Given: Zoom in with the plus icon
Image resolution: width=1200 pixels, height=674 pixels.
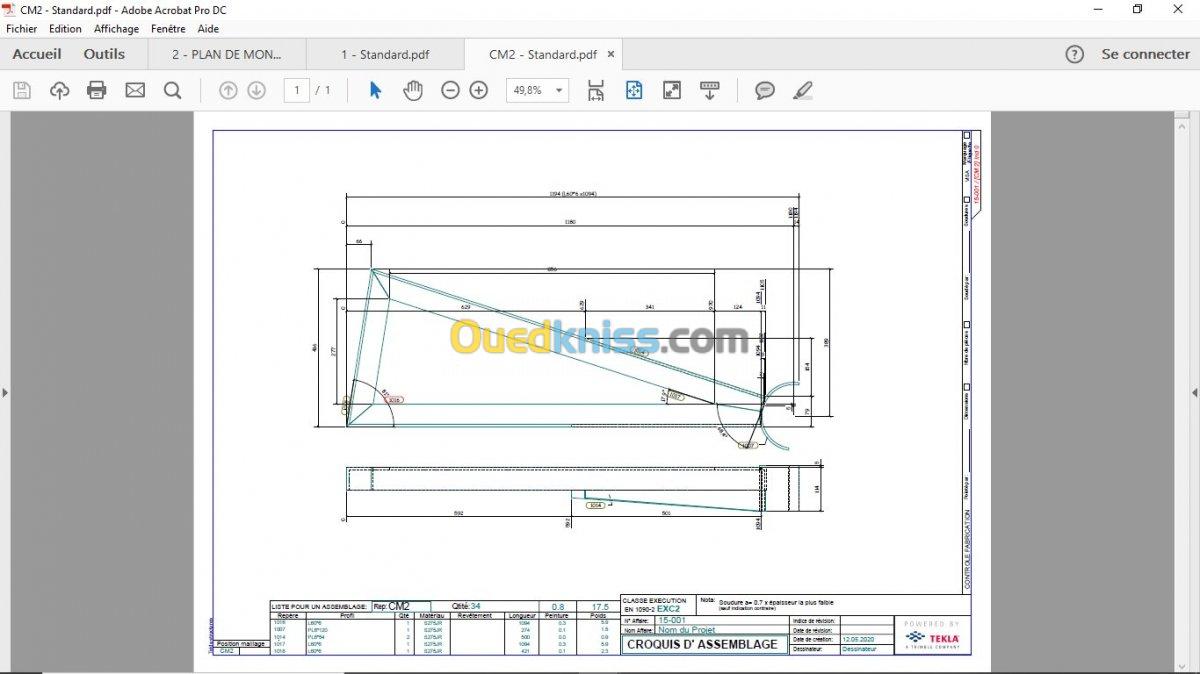Looking at the screenshot, I should (479, 91).
